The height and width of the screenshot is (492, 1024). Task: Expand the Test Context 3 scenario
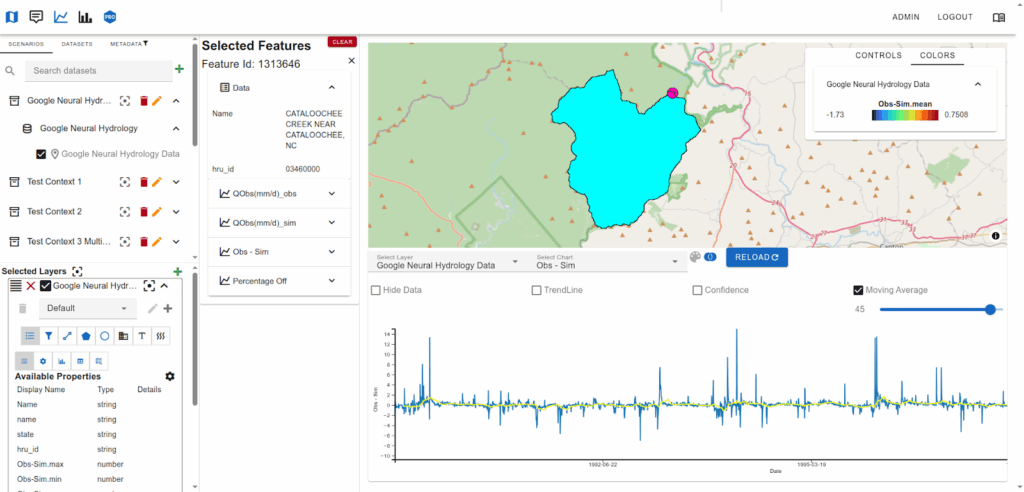click(x=176, y=241)
